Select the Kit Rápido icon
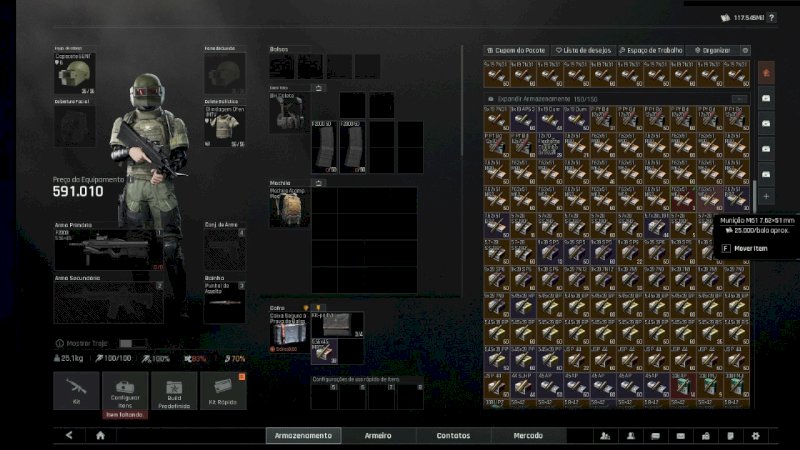The width and height of the screenshot is (800, 450). [223, 391]
